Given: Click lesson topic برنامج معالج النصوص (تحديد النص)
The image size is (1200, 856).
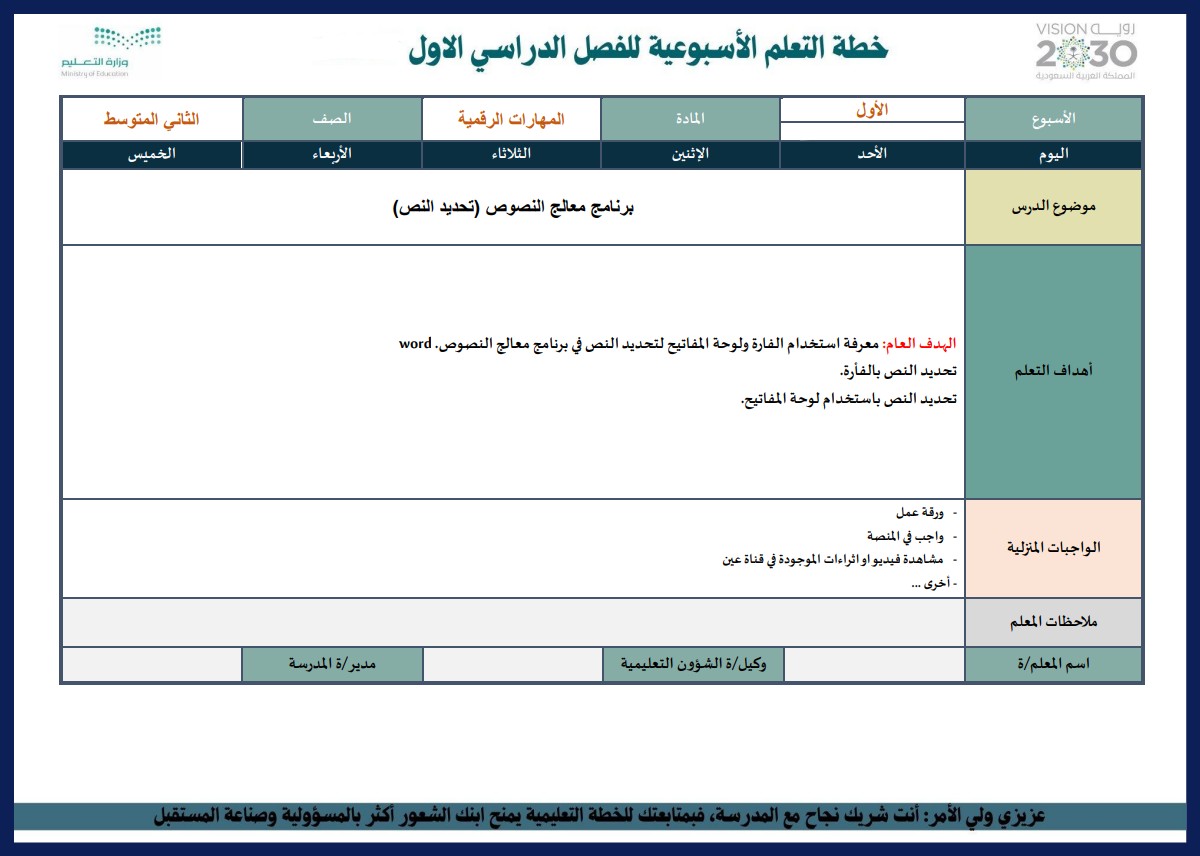Looking at the screenshot, I should [513, 207].
